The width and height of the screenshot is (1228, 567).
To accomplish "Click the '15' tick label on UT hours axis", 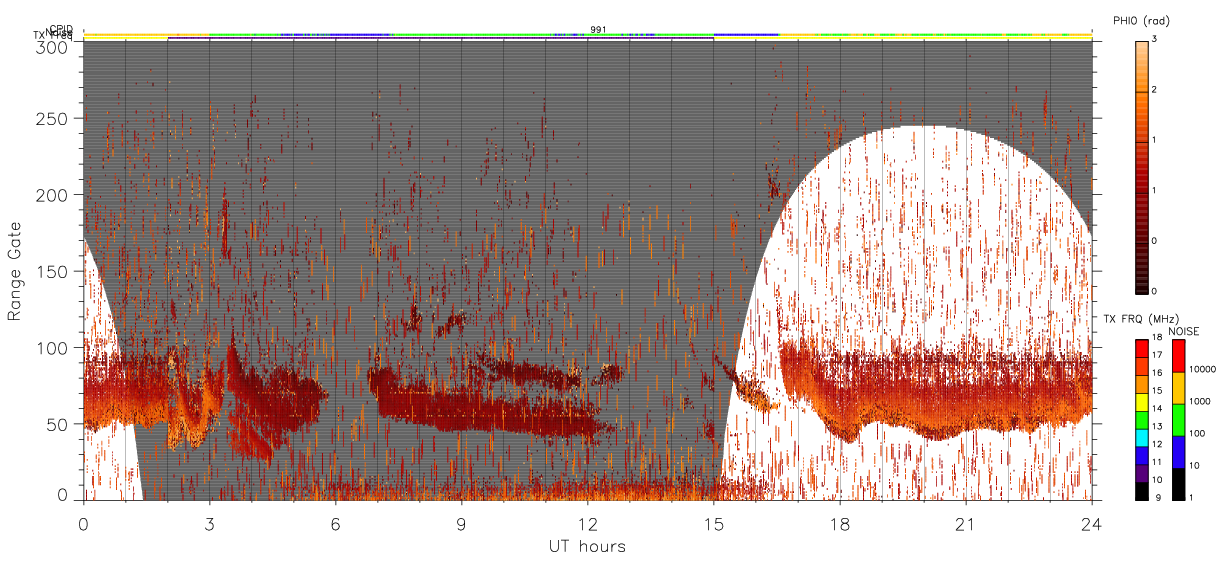I will (x=714, y=524).
